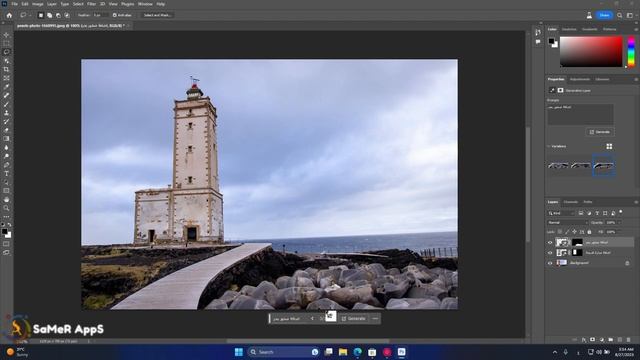Pick a color in the red gradient field
The height and width of the screenshot is (360, 640).
click(591, 52)
